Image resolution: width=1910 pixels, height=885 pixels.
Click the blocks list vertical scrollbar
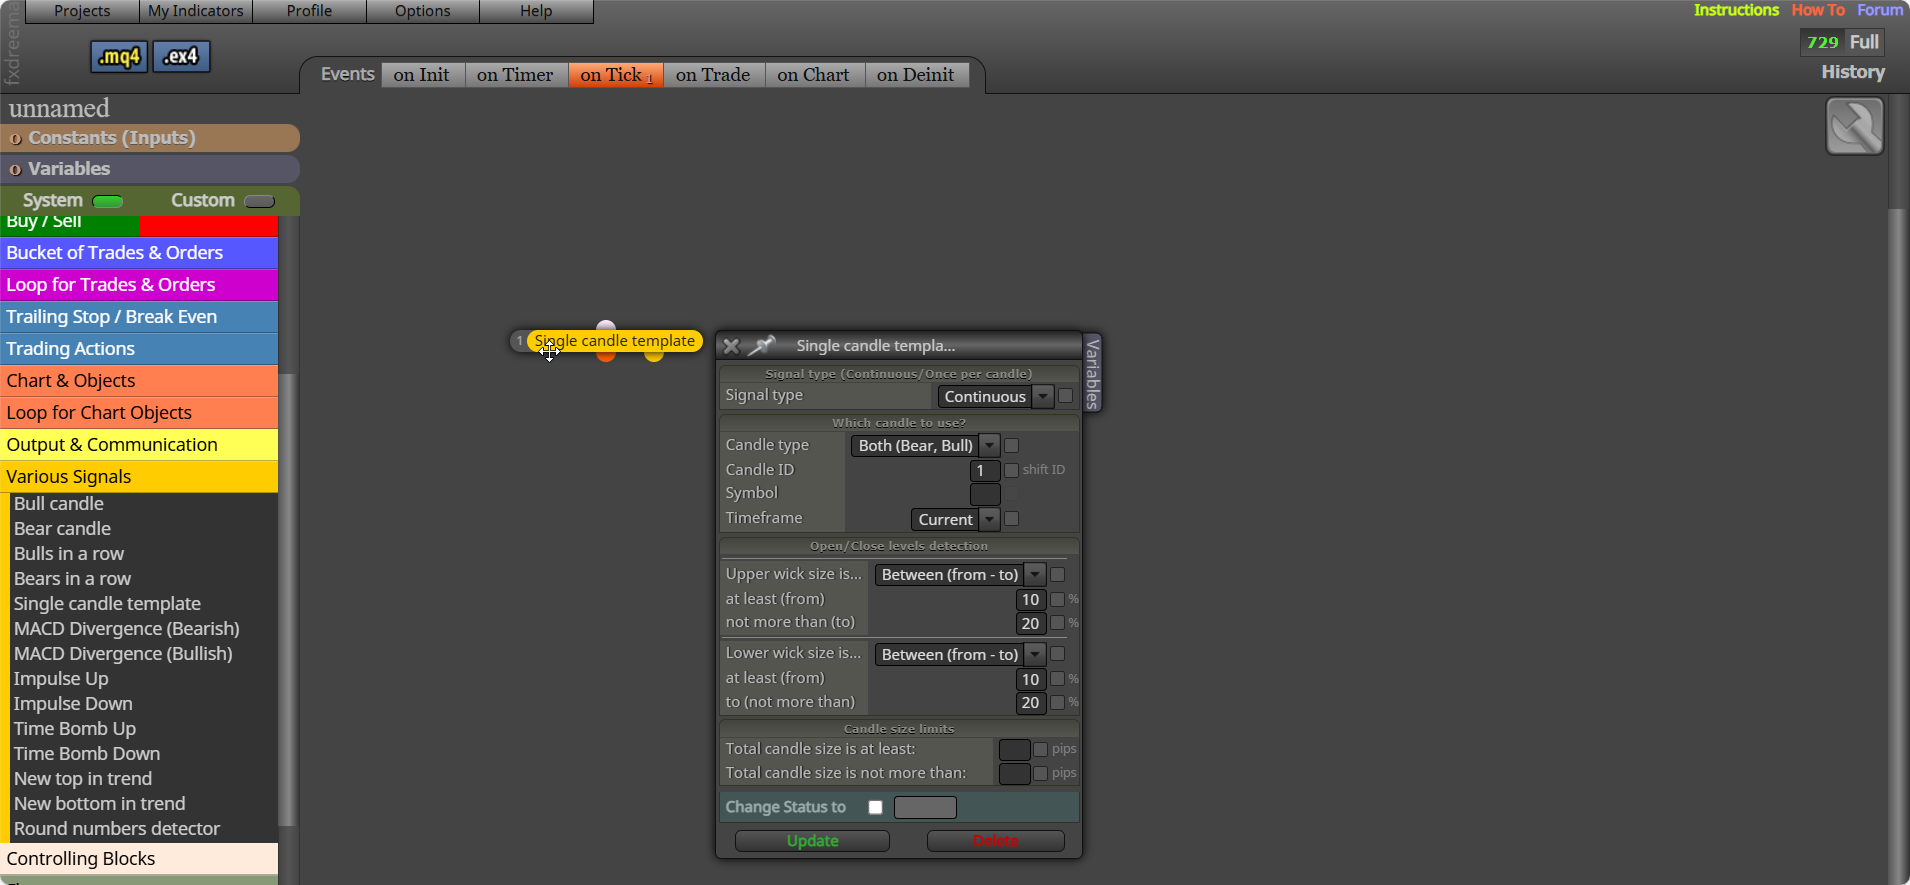tap(287, 600)
